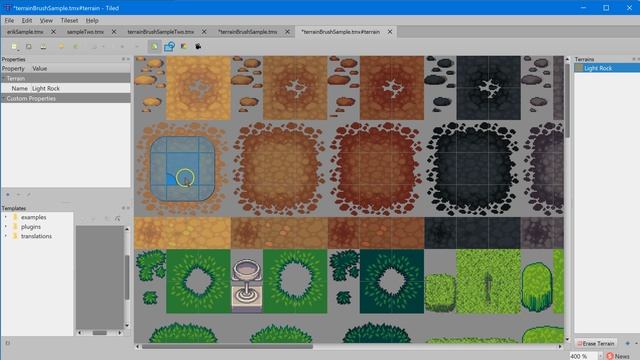Open the 400 % zoom dropdown

(600, 356)
